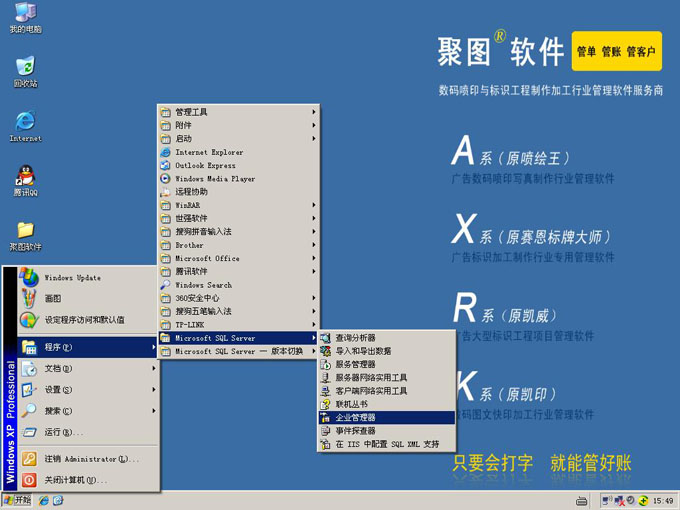Click the Windows Update icon

(29, 277)
